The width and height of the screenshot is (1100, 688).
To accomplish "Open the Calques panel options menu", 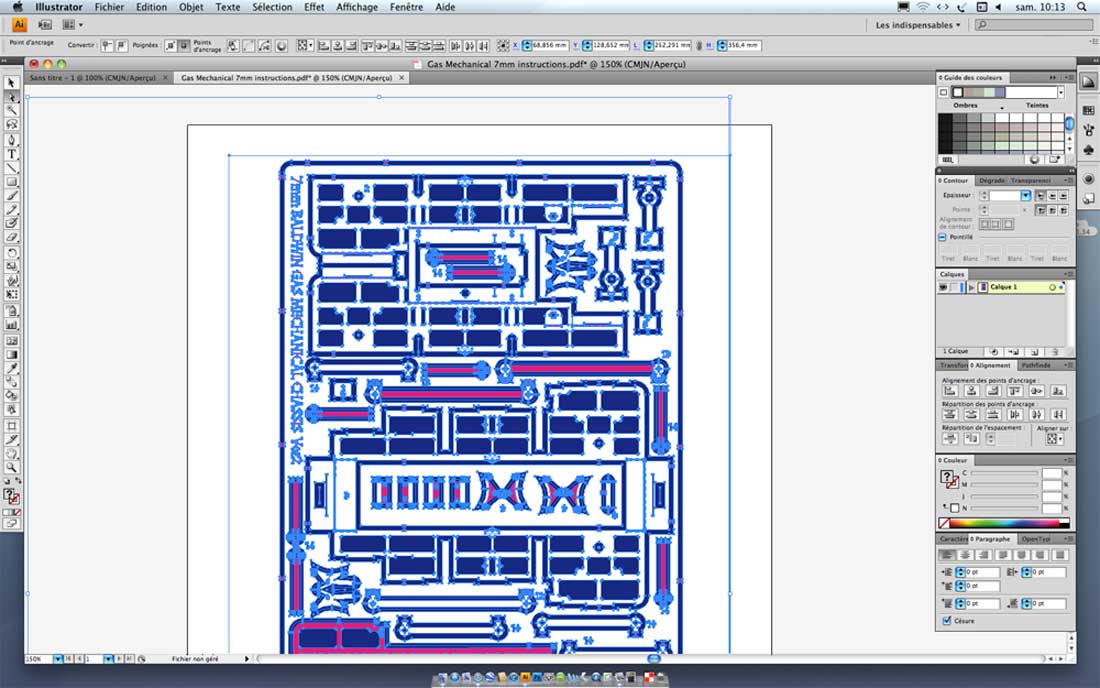I will click(x=1069, y=274).
